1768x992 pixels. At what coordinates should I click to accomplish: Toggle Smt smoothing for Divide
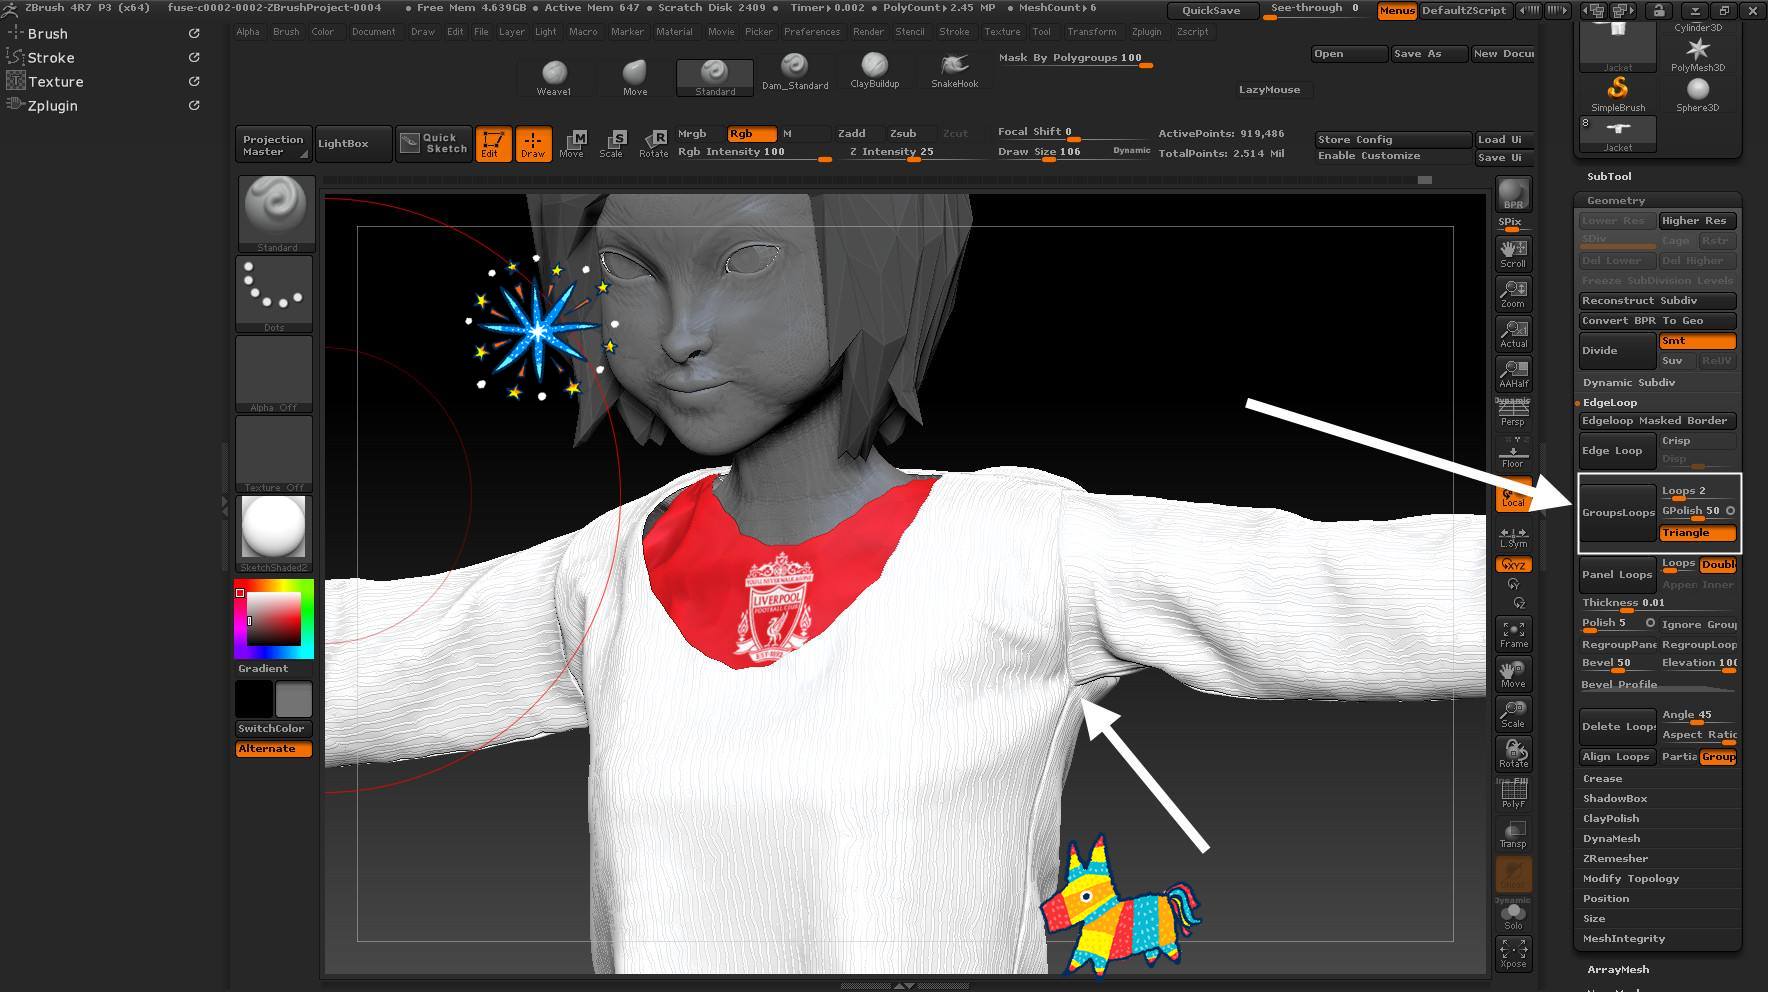(x=1696, y=341)
